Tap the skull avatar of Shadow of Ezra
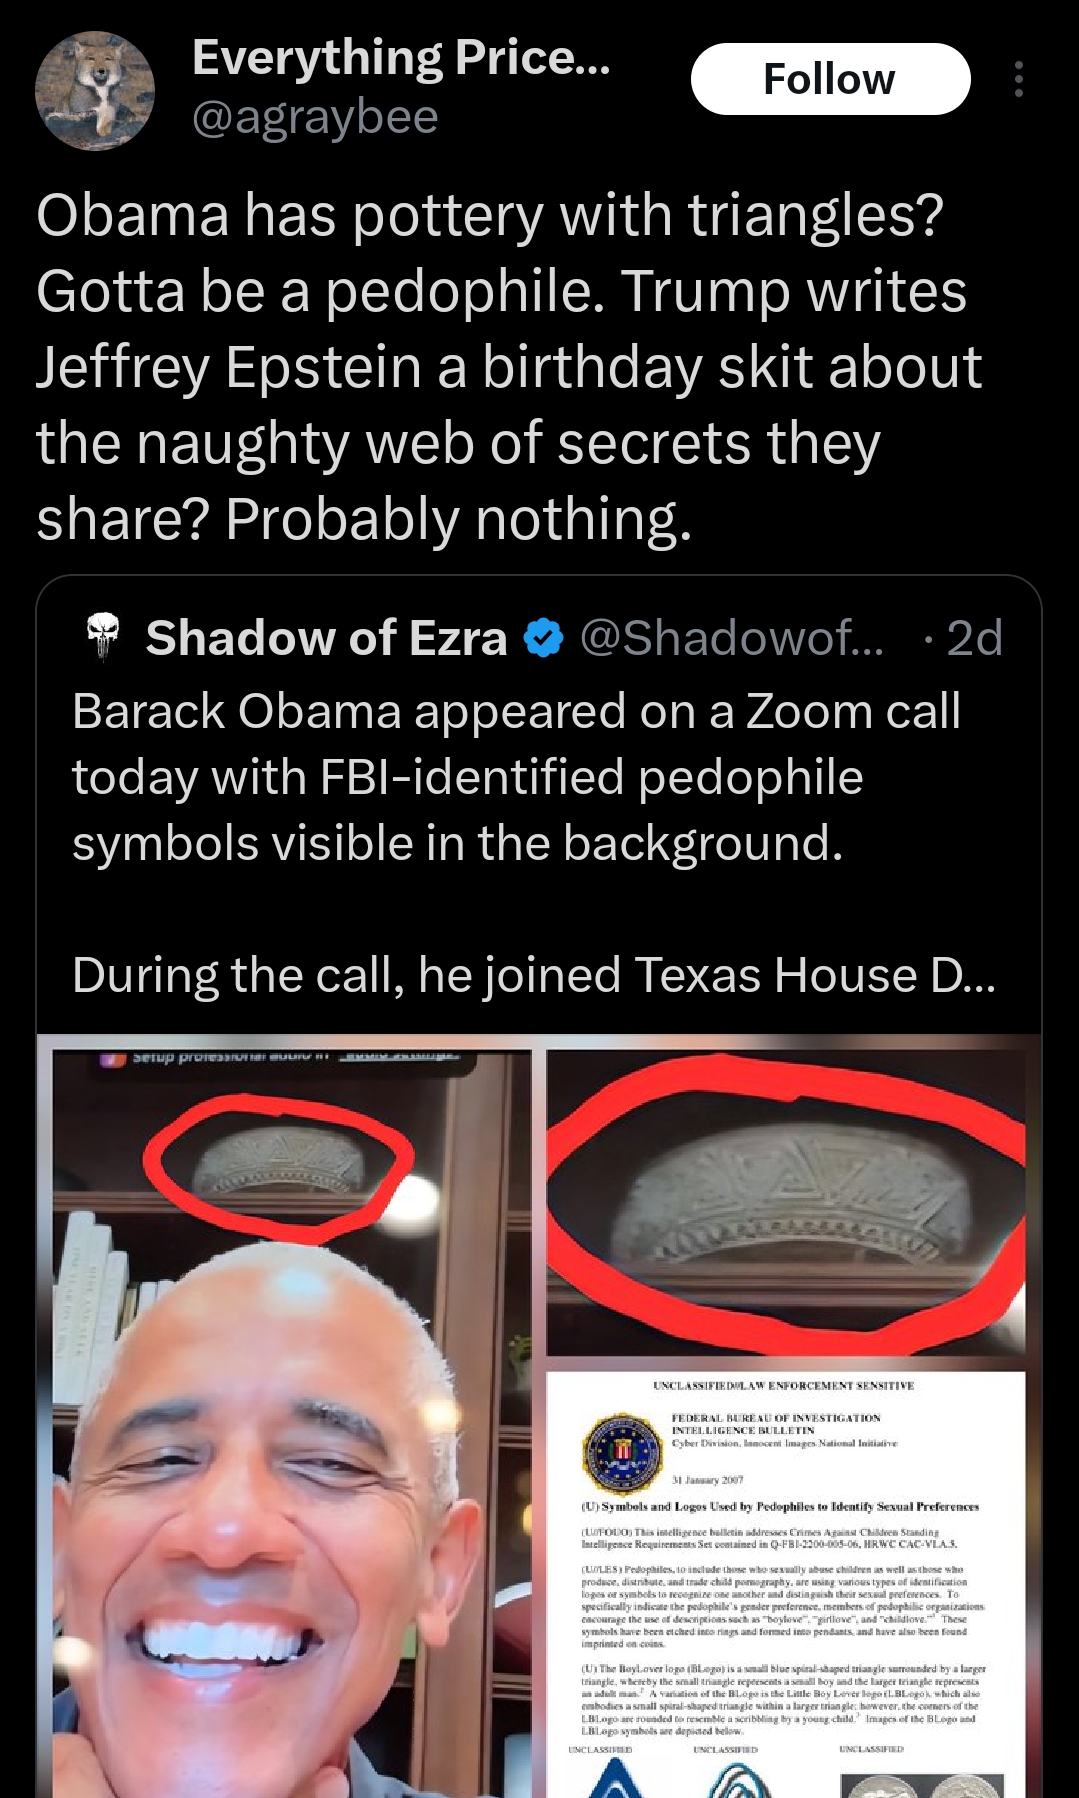Viewport: 1079px width, 1798px height. pyautogui.click(x=102, y=637)
